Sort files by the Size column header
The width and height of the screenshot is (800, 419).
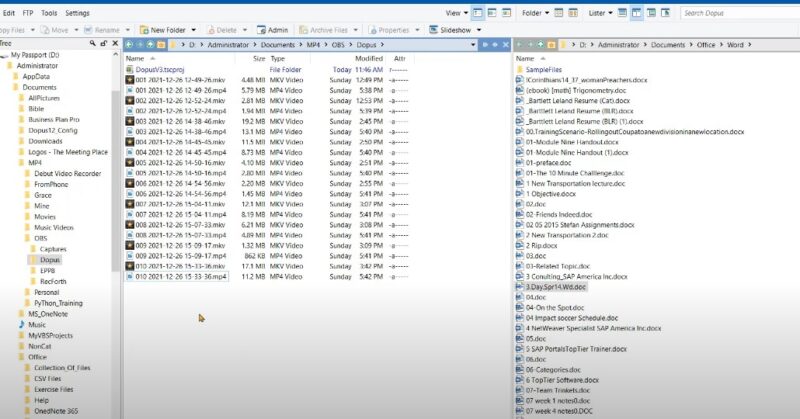258,59
